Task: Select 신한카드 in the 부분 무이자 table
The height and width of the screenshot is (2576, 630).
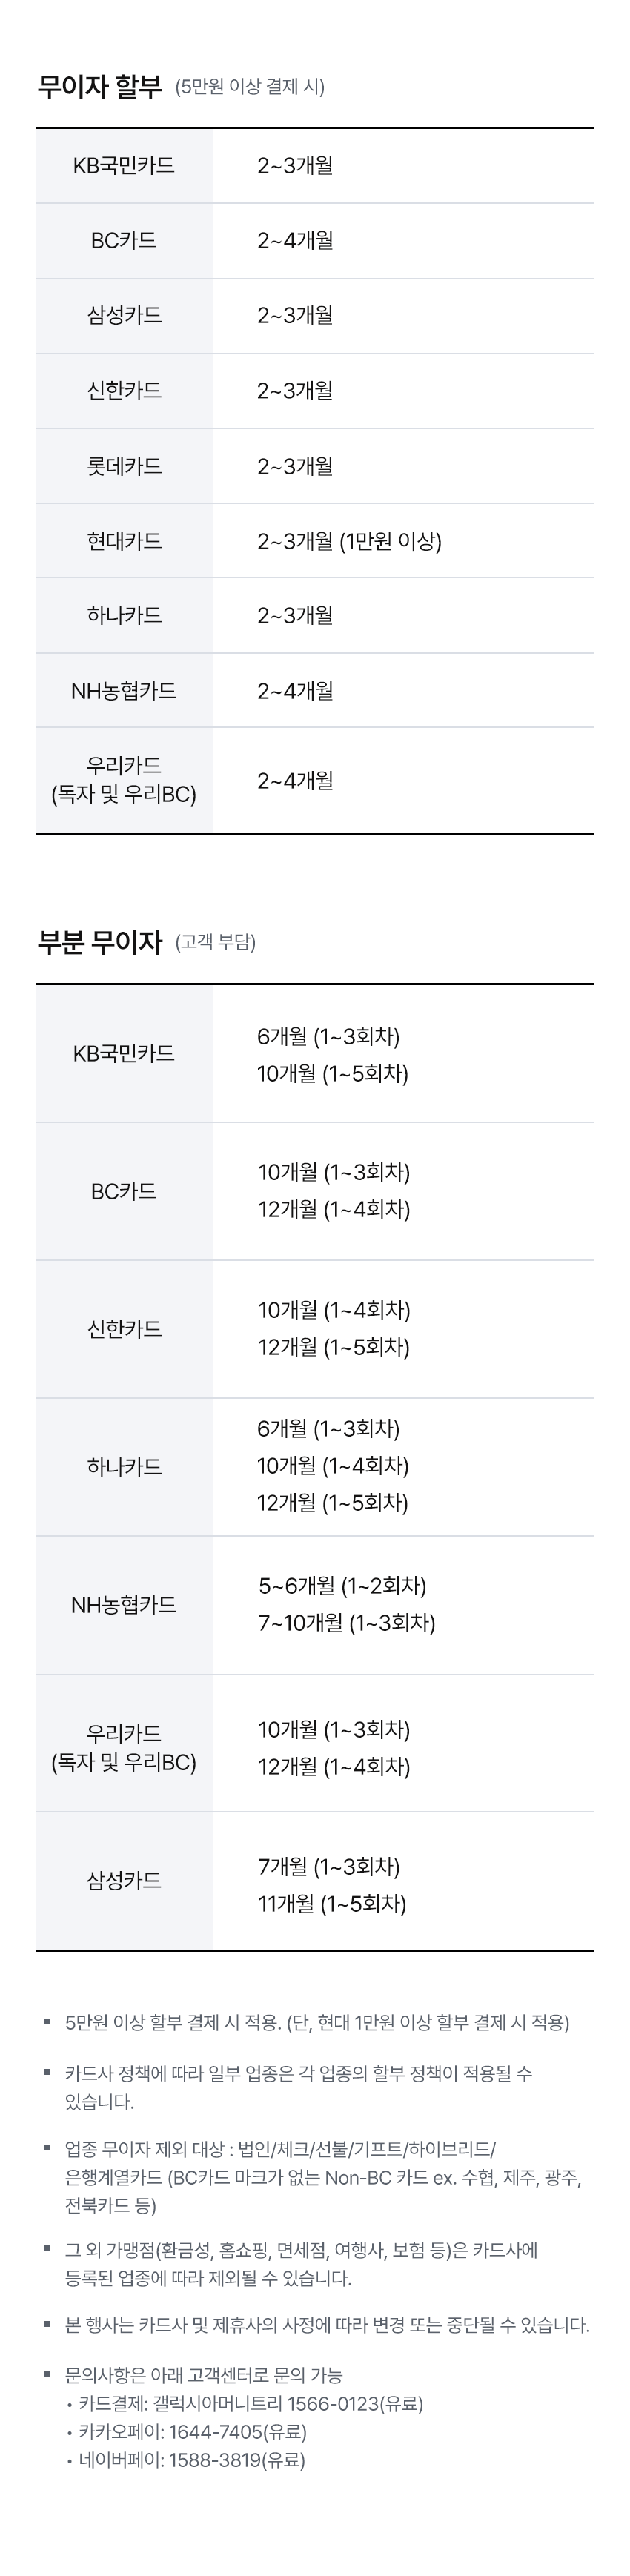Action: point(124,1329)
